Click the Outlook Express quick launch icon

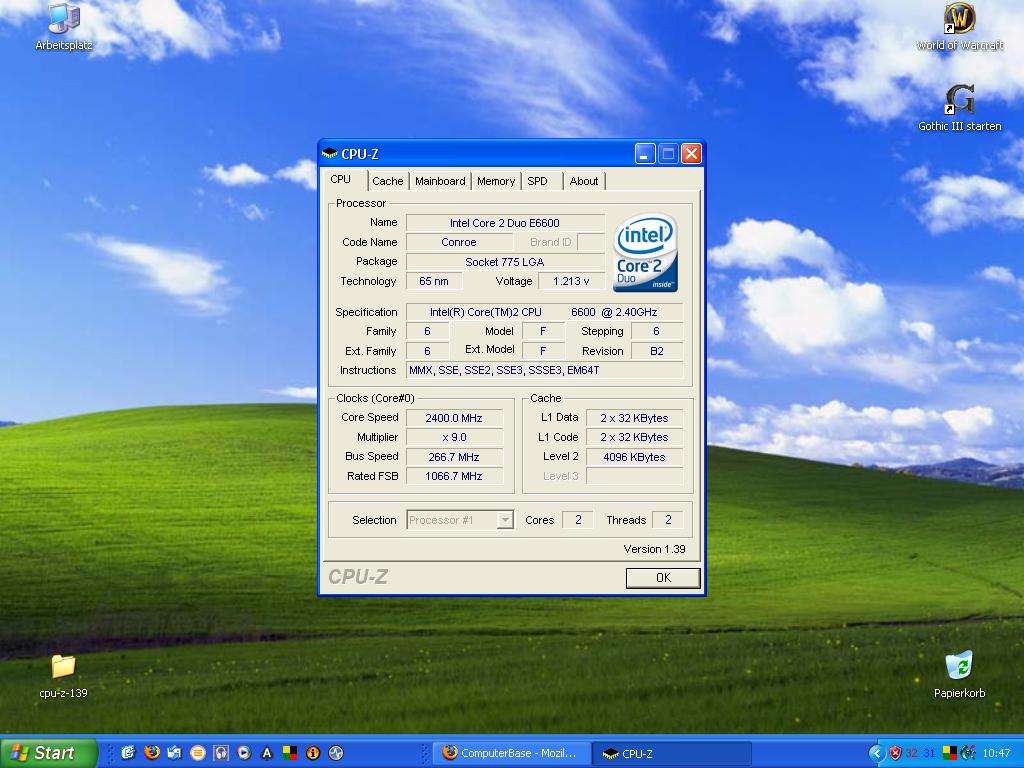click(x=174, y=753)
